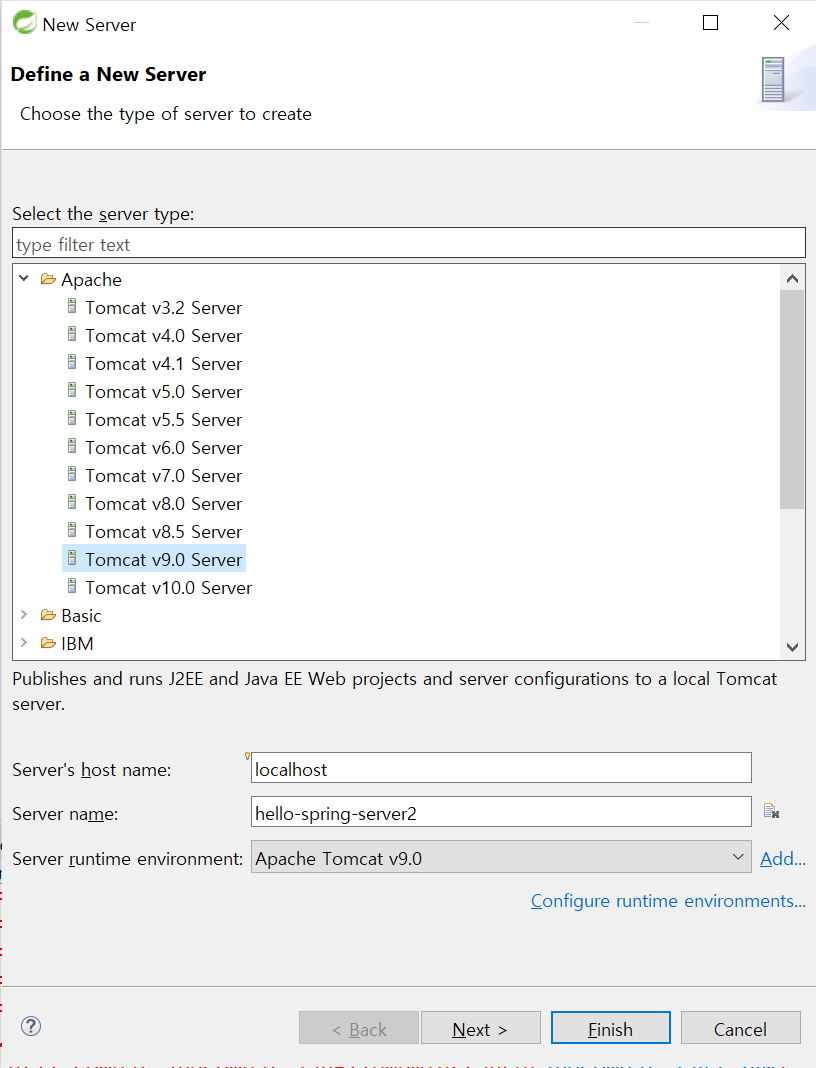Open the Server runtime environment dropdown

pos(501,857)
